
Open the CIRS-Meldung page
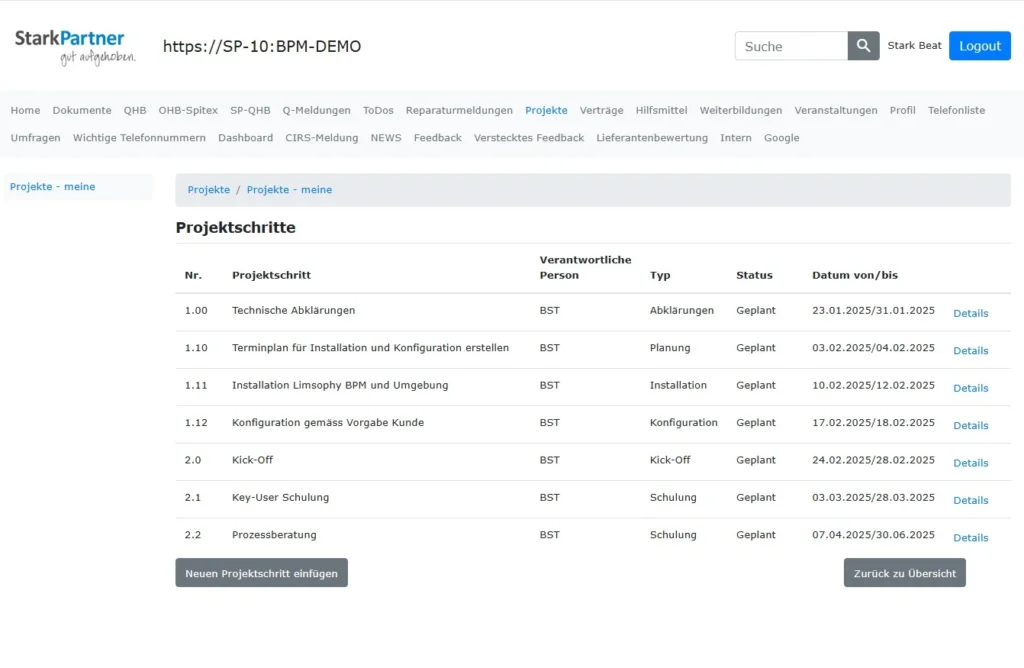(322, 138)
